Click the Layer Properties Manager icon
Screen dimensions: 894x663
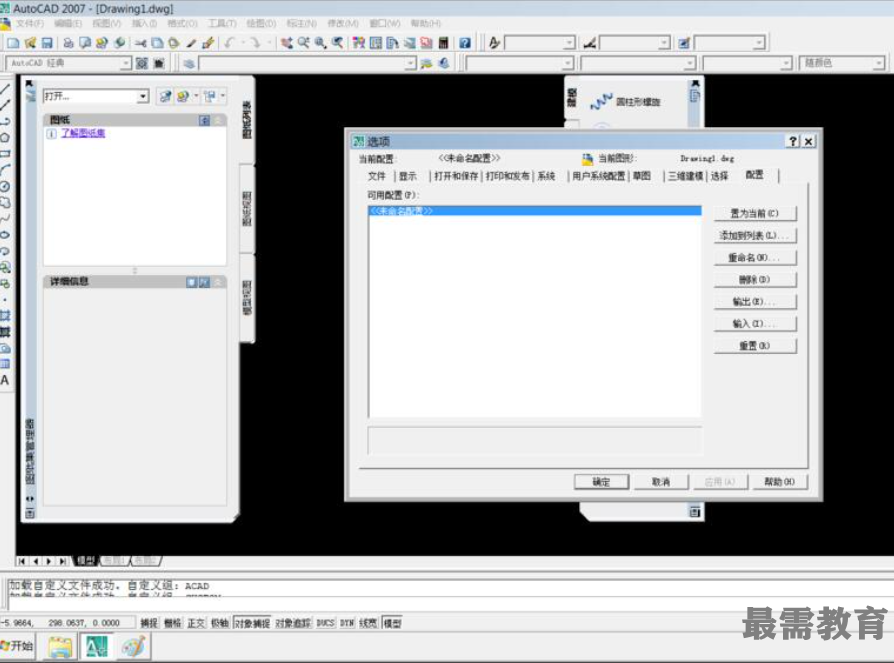[189, 63]
